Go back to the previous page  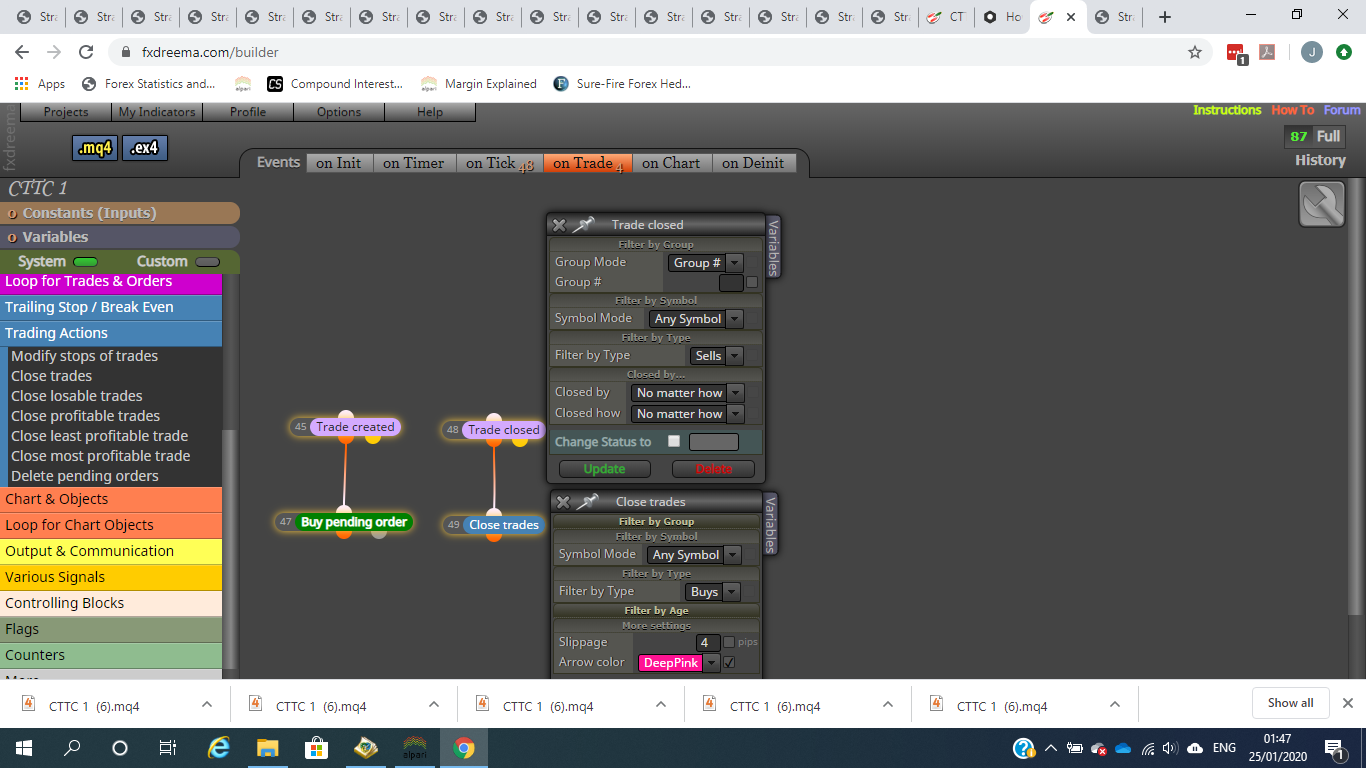click(22, 52)
